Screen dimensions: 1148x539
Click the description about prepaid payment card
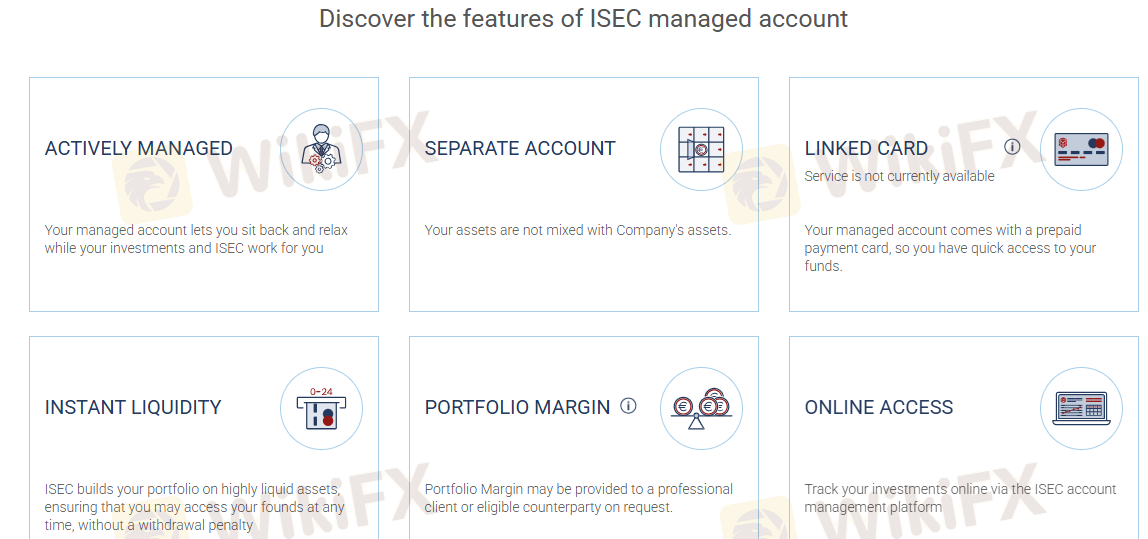click(950, 248)
